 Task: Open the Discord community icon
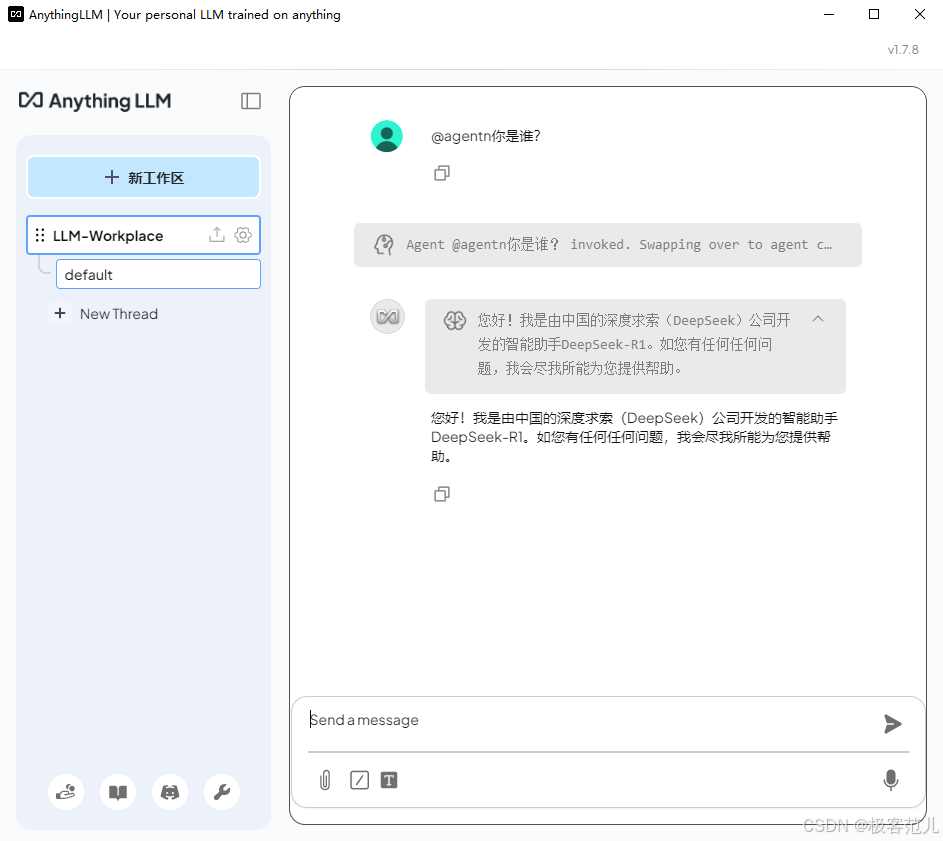click(x=170, y=792)
